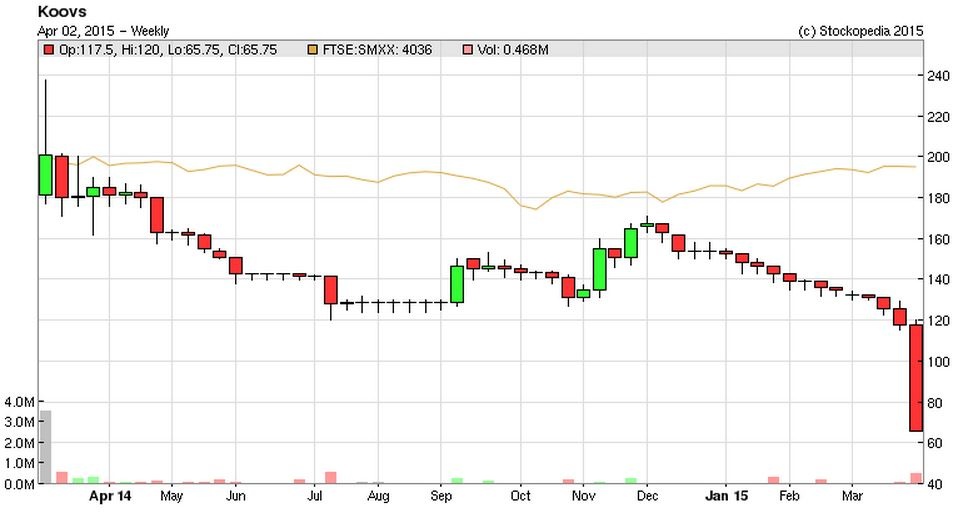Click the '100' price axis label
The height and width of the screenshot is (520, 963).
click(x=938, y=362)
